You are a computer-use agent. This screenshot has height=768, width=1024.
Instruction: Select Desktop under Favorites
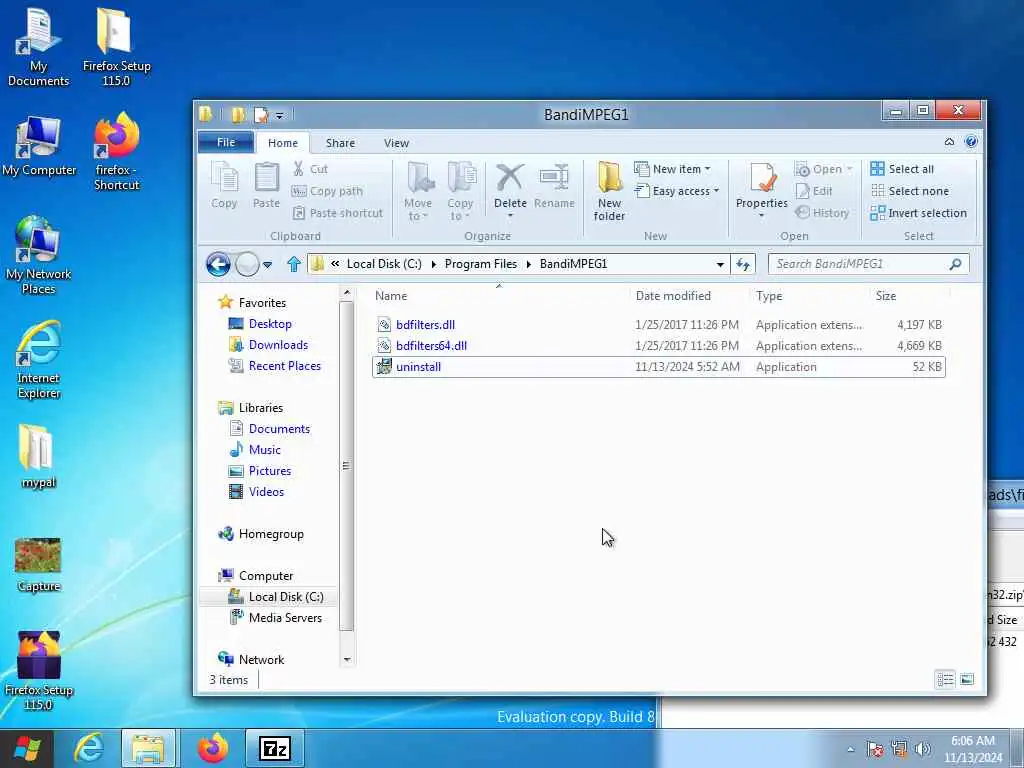coord(270,324)
